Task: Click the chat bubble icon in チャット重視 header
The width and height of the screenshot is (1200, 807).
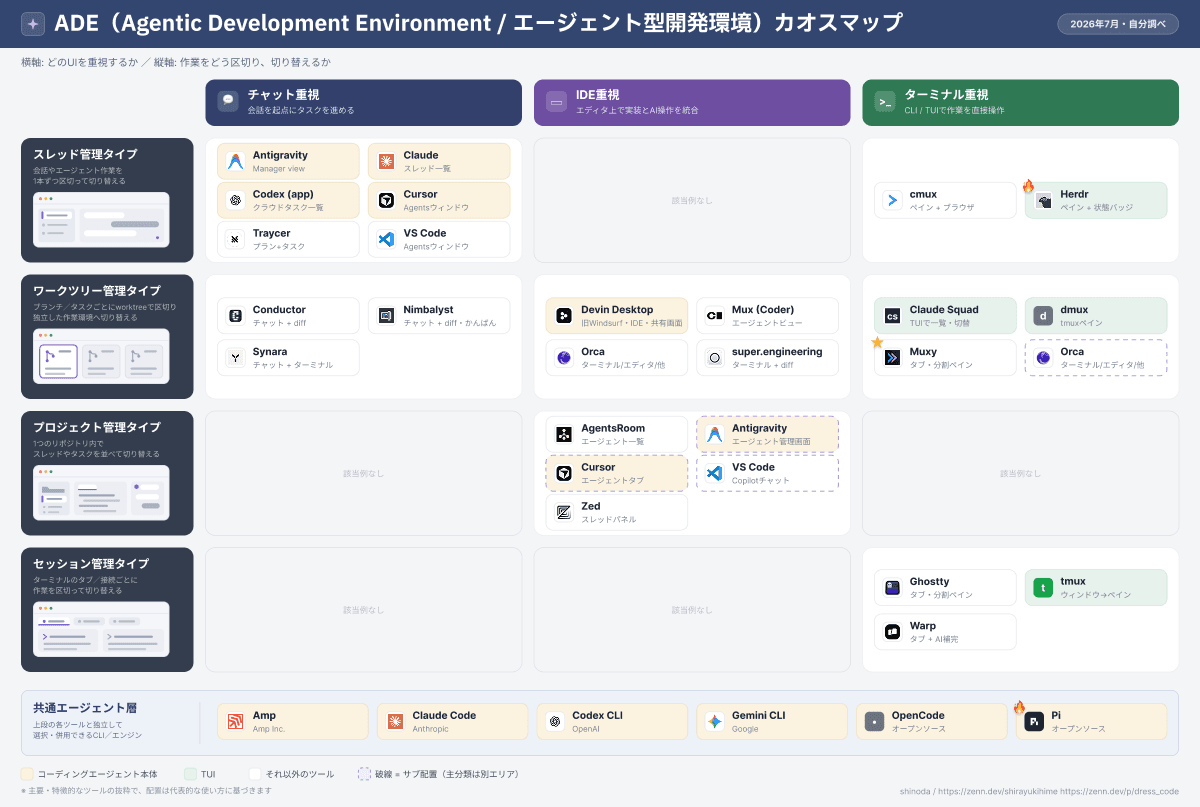Action: pyautogui.click(x=228, y=102)
